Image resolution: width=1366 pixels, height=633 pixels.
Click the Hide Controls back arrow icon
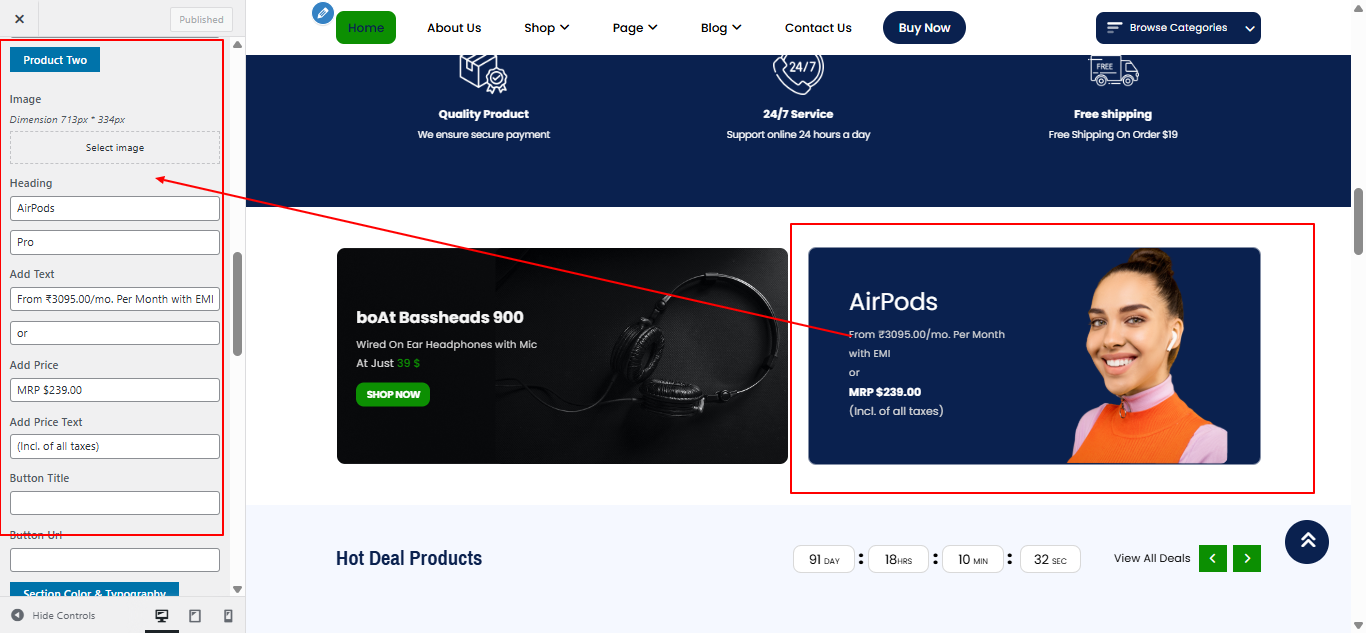(x=15, y=615)
